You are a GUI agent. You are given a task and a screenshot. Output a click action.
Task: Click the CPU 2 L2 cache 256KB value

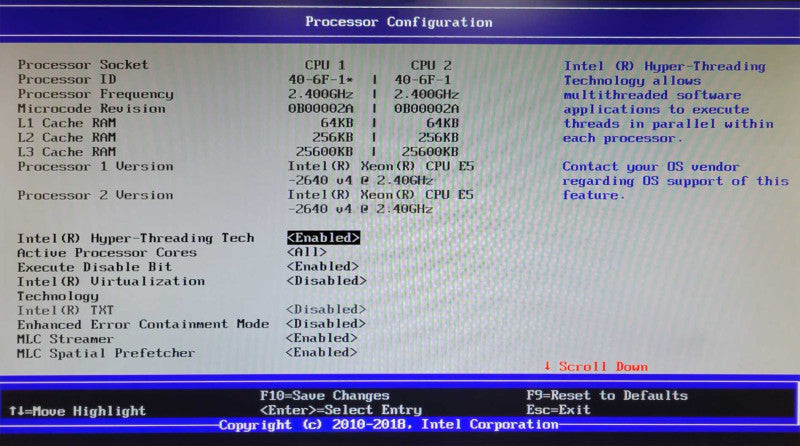[x=439, y=137]
